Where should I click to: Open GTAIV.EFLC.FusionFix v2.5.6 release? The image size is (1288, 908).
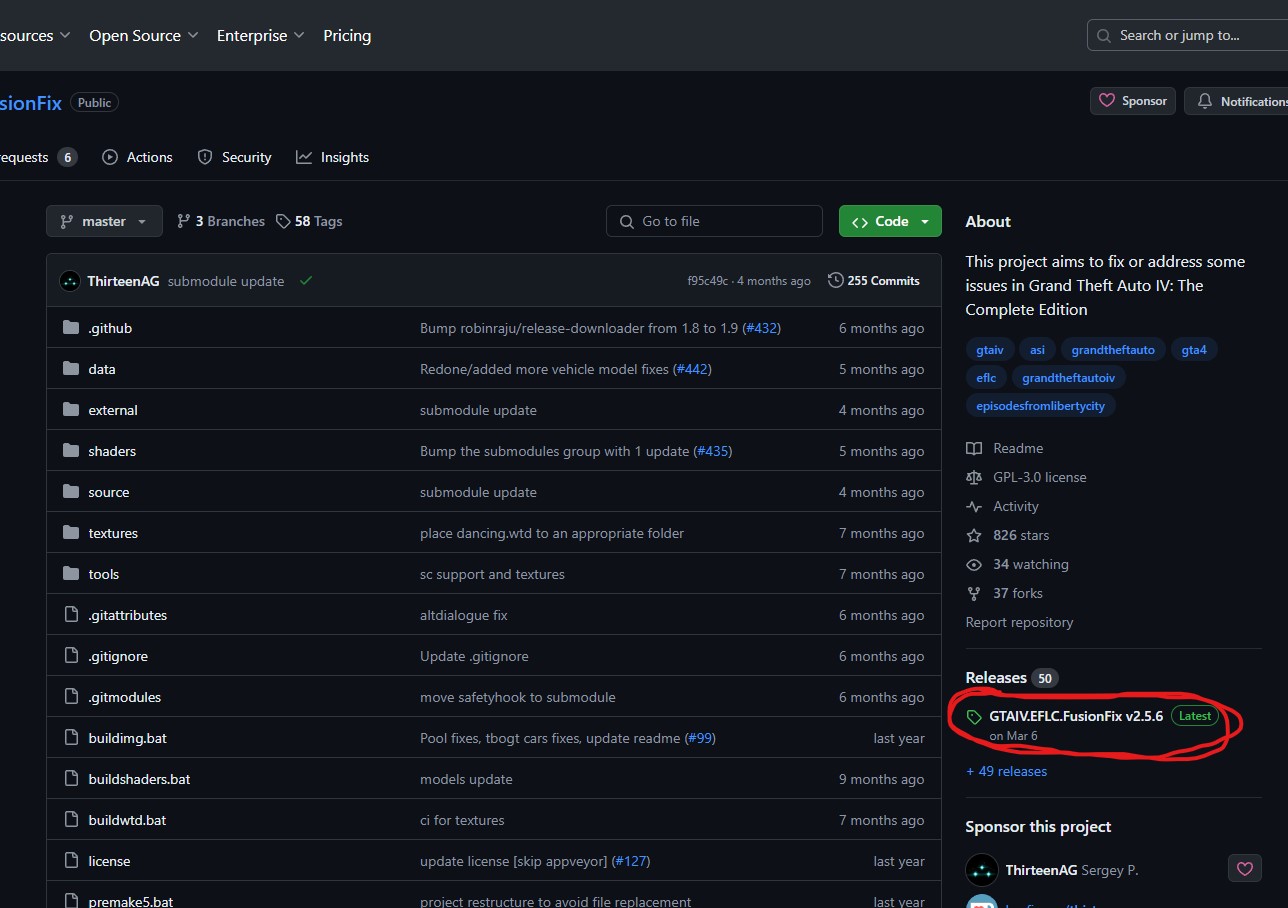[1076, 716]
